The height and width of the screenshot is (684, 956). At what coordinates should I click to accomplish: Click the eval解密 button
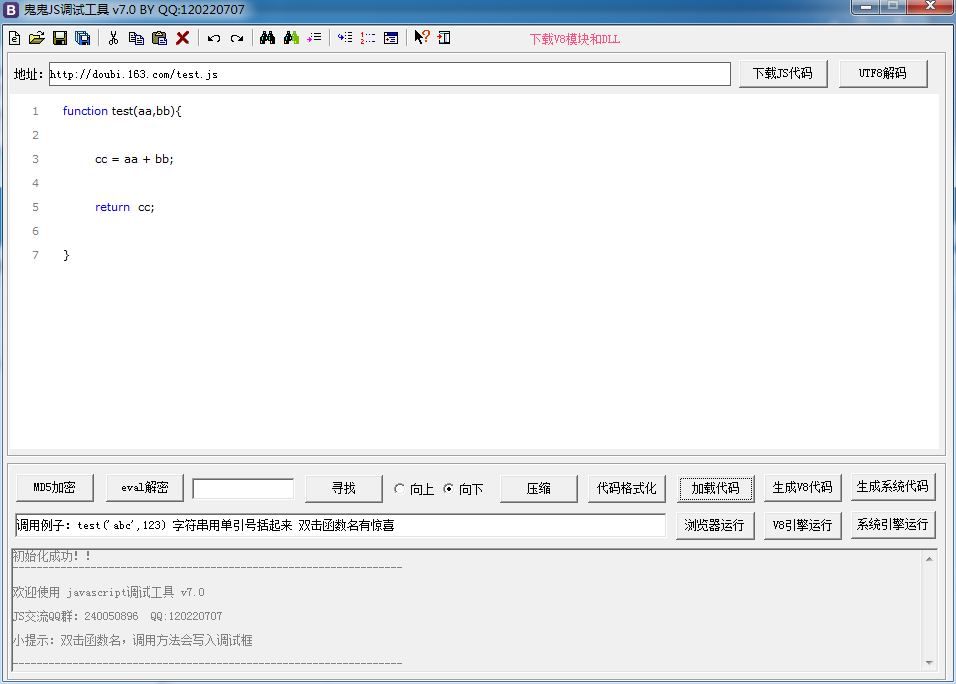[x=144, y=488]
